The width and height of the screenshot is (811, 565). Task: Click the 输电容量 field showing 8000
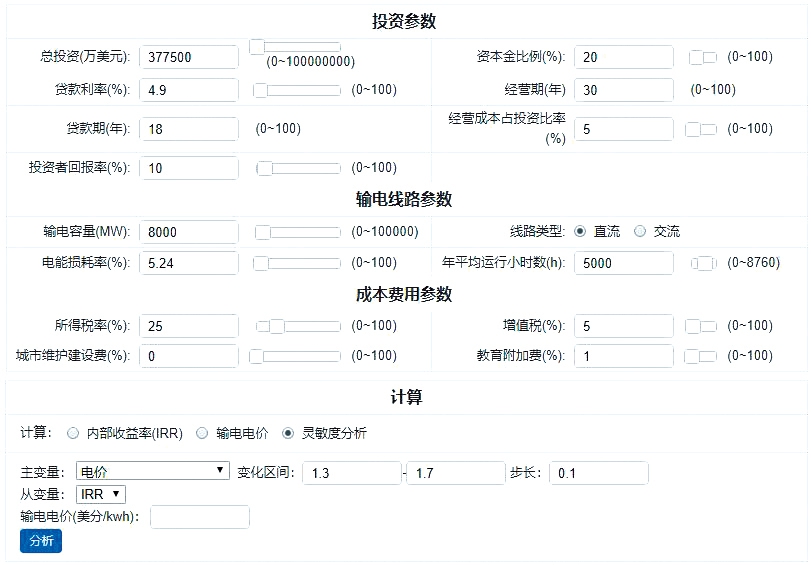pos(189,232)
